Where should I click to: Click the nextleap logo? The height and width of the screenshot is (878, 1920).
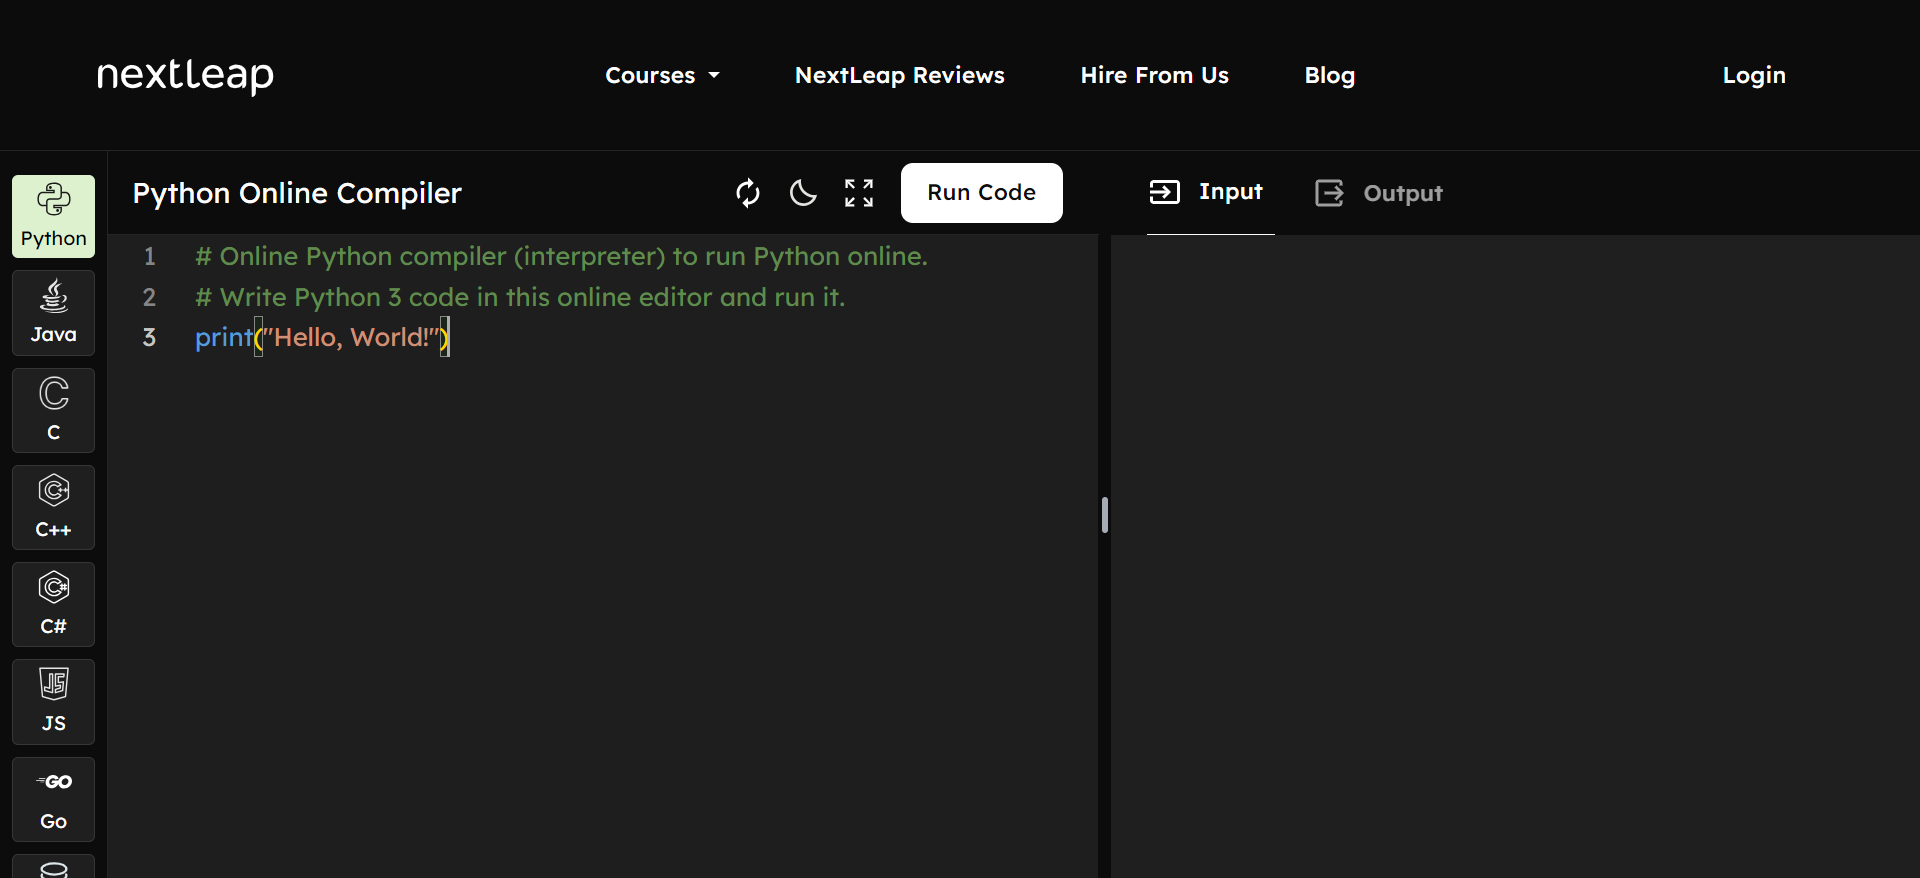click(185, 75)
